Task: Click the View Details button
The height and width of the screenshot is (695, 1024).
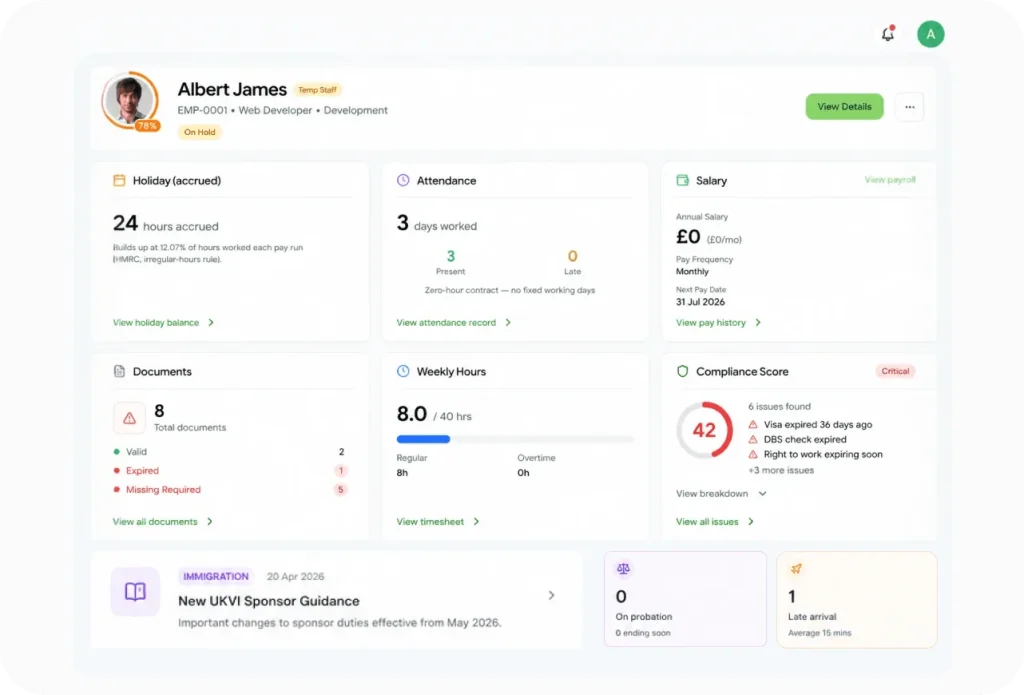Action: pos(844,106)
